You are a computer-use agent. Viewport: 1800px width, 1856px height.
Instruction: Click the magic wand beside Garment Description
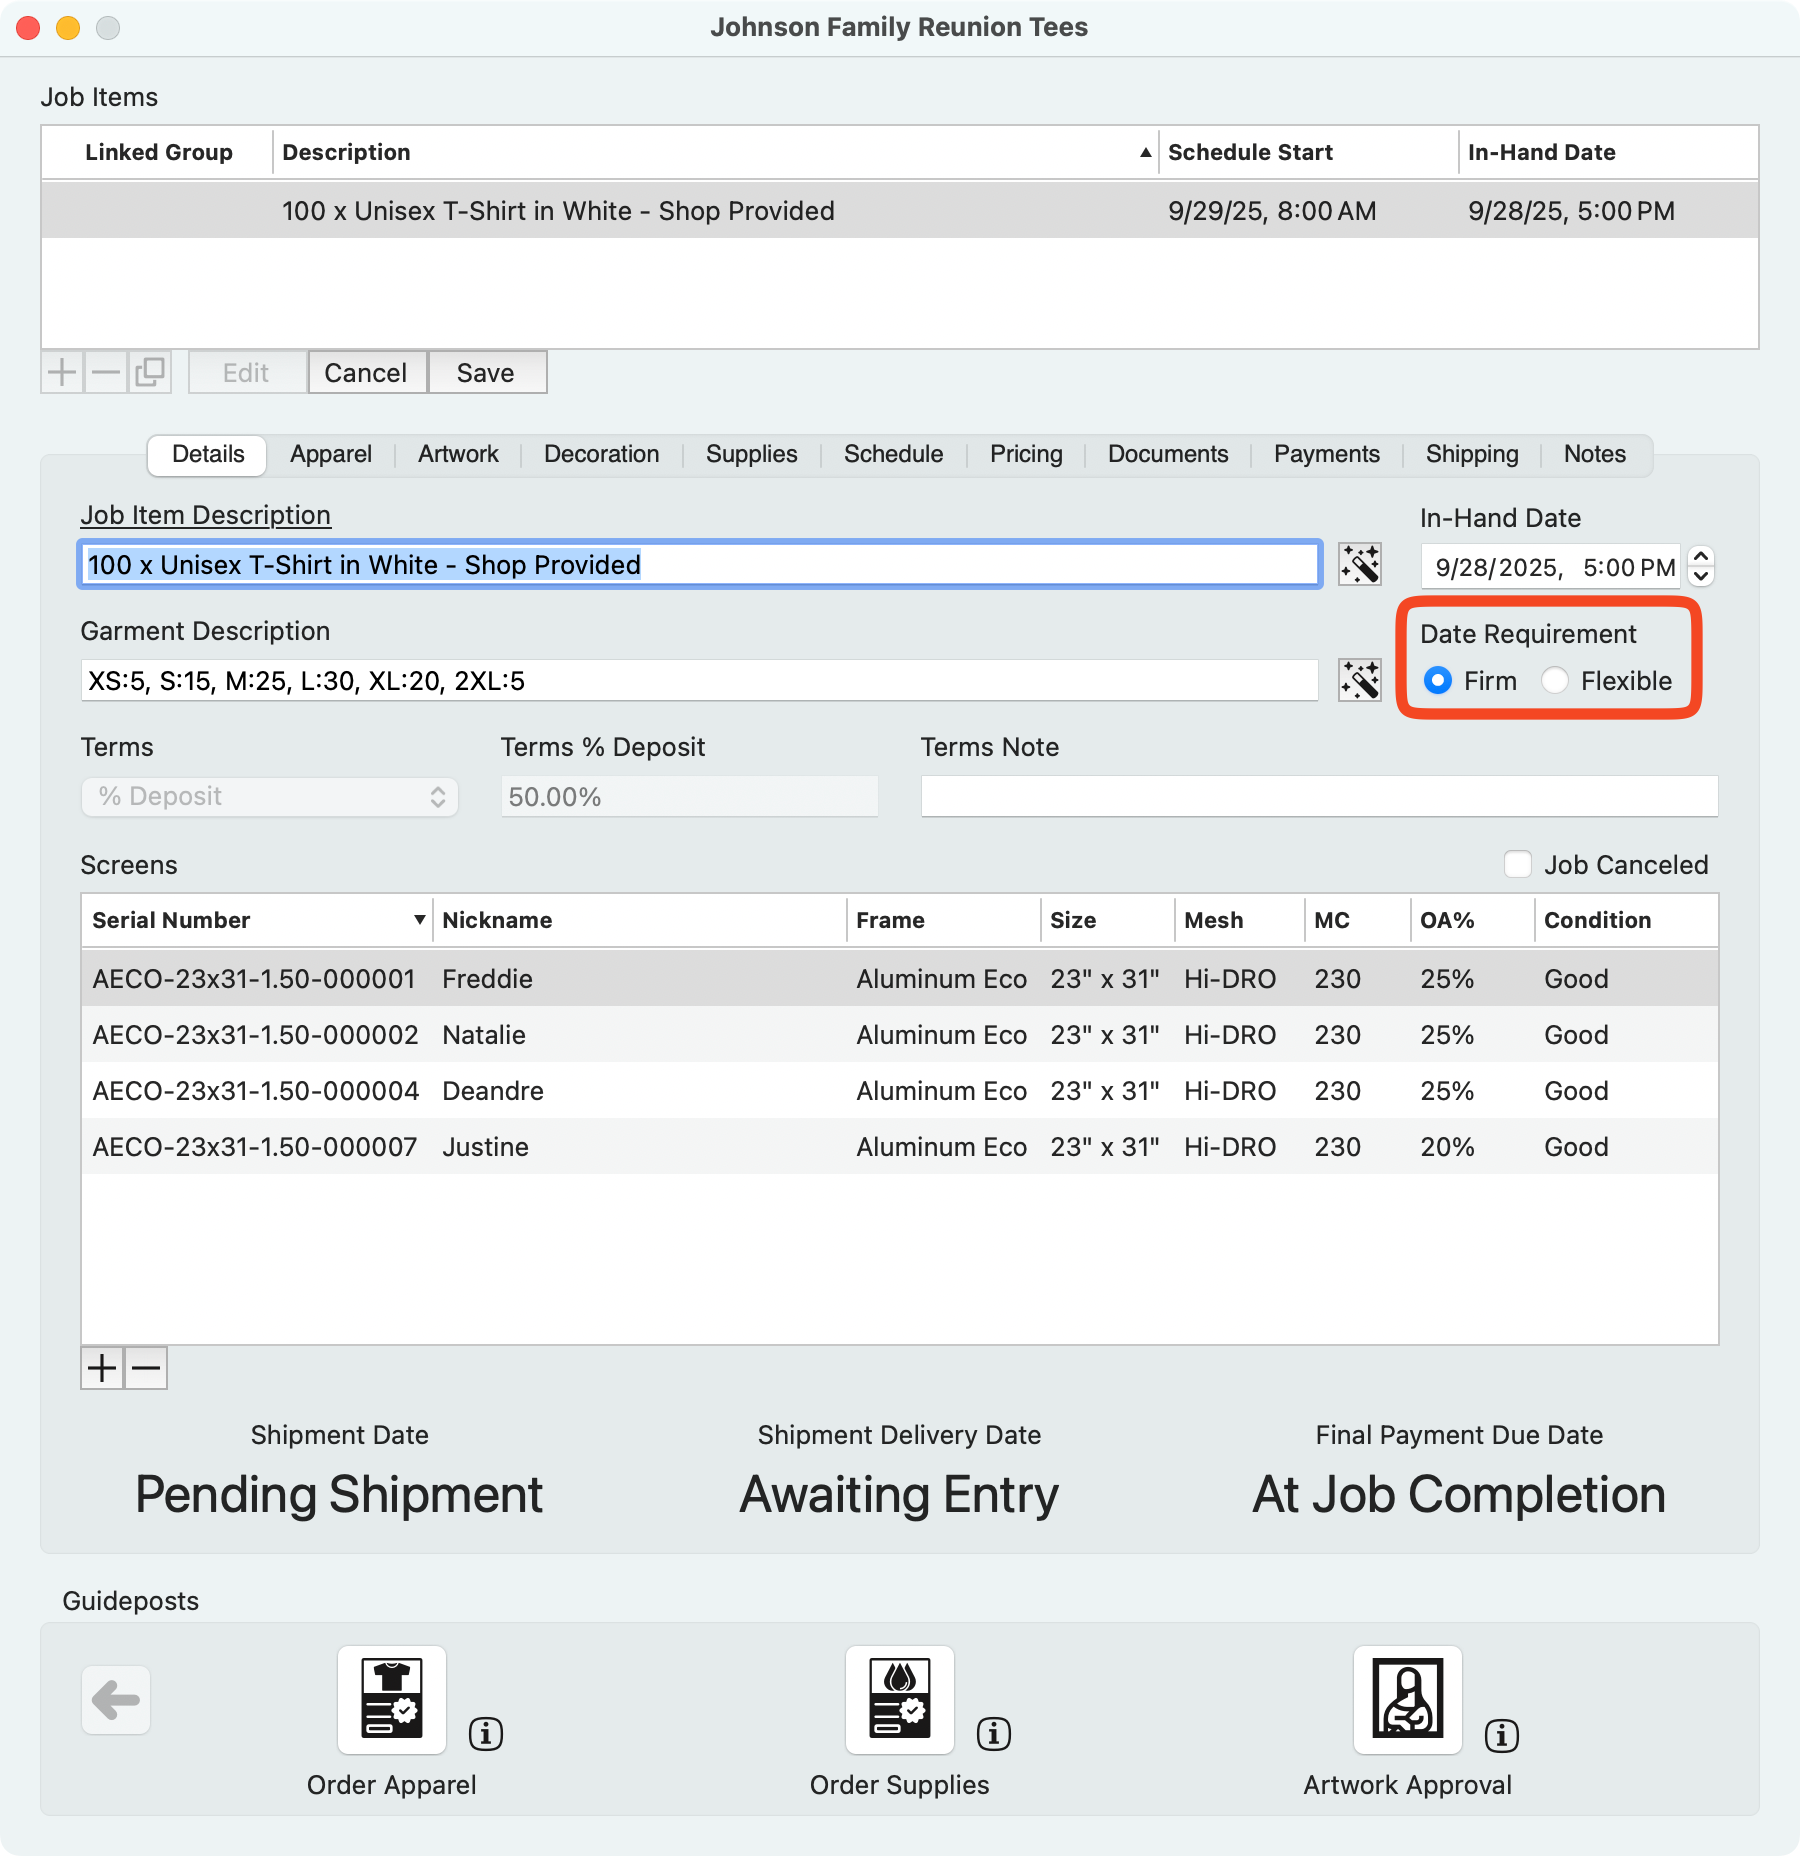pos(1360,681)
